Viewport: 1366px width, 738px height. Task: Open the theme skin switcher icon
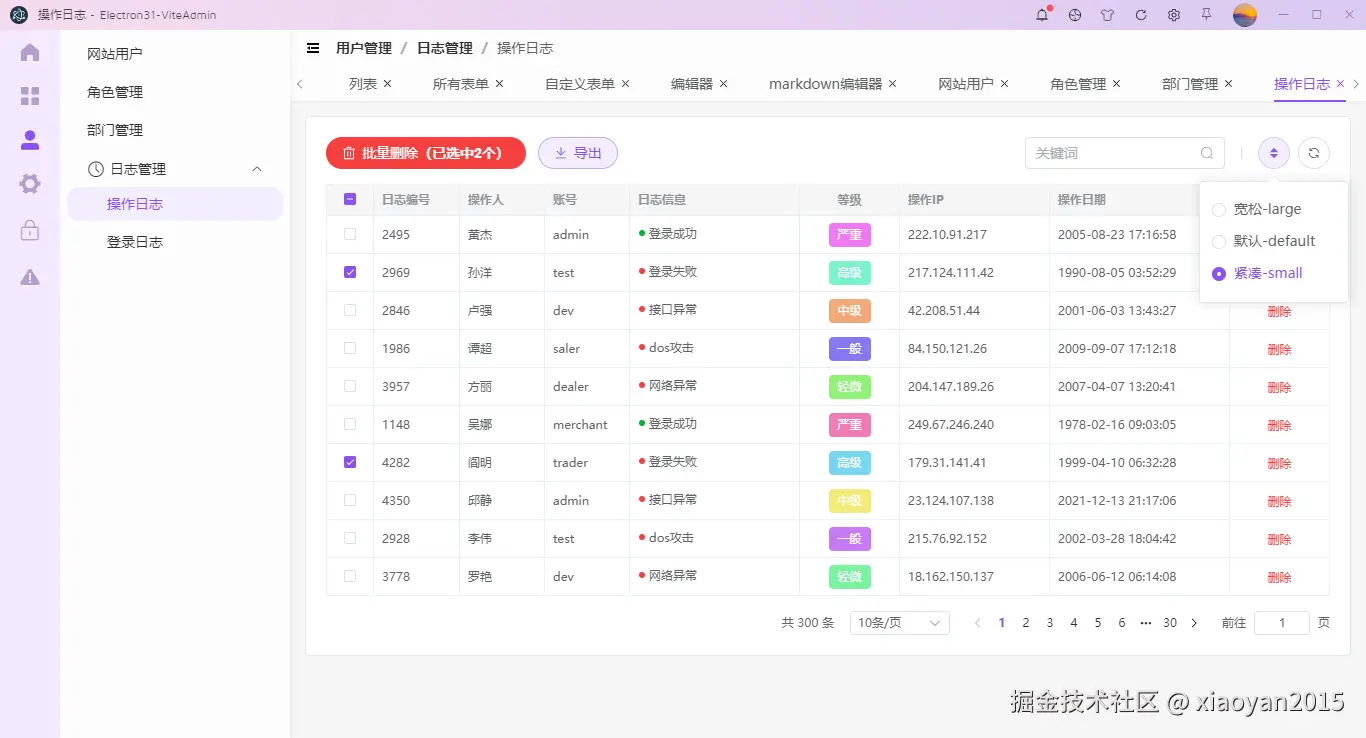point(1107,15)
